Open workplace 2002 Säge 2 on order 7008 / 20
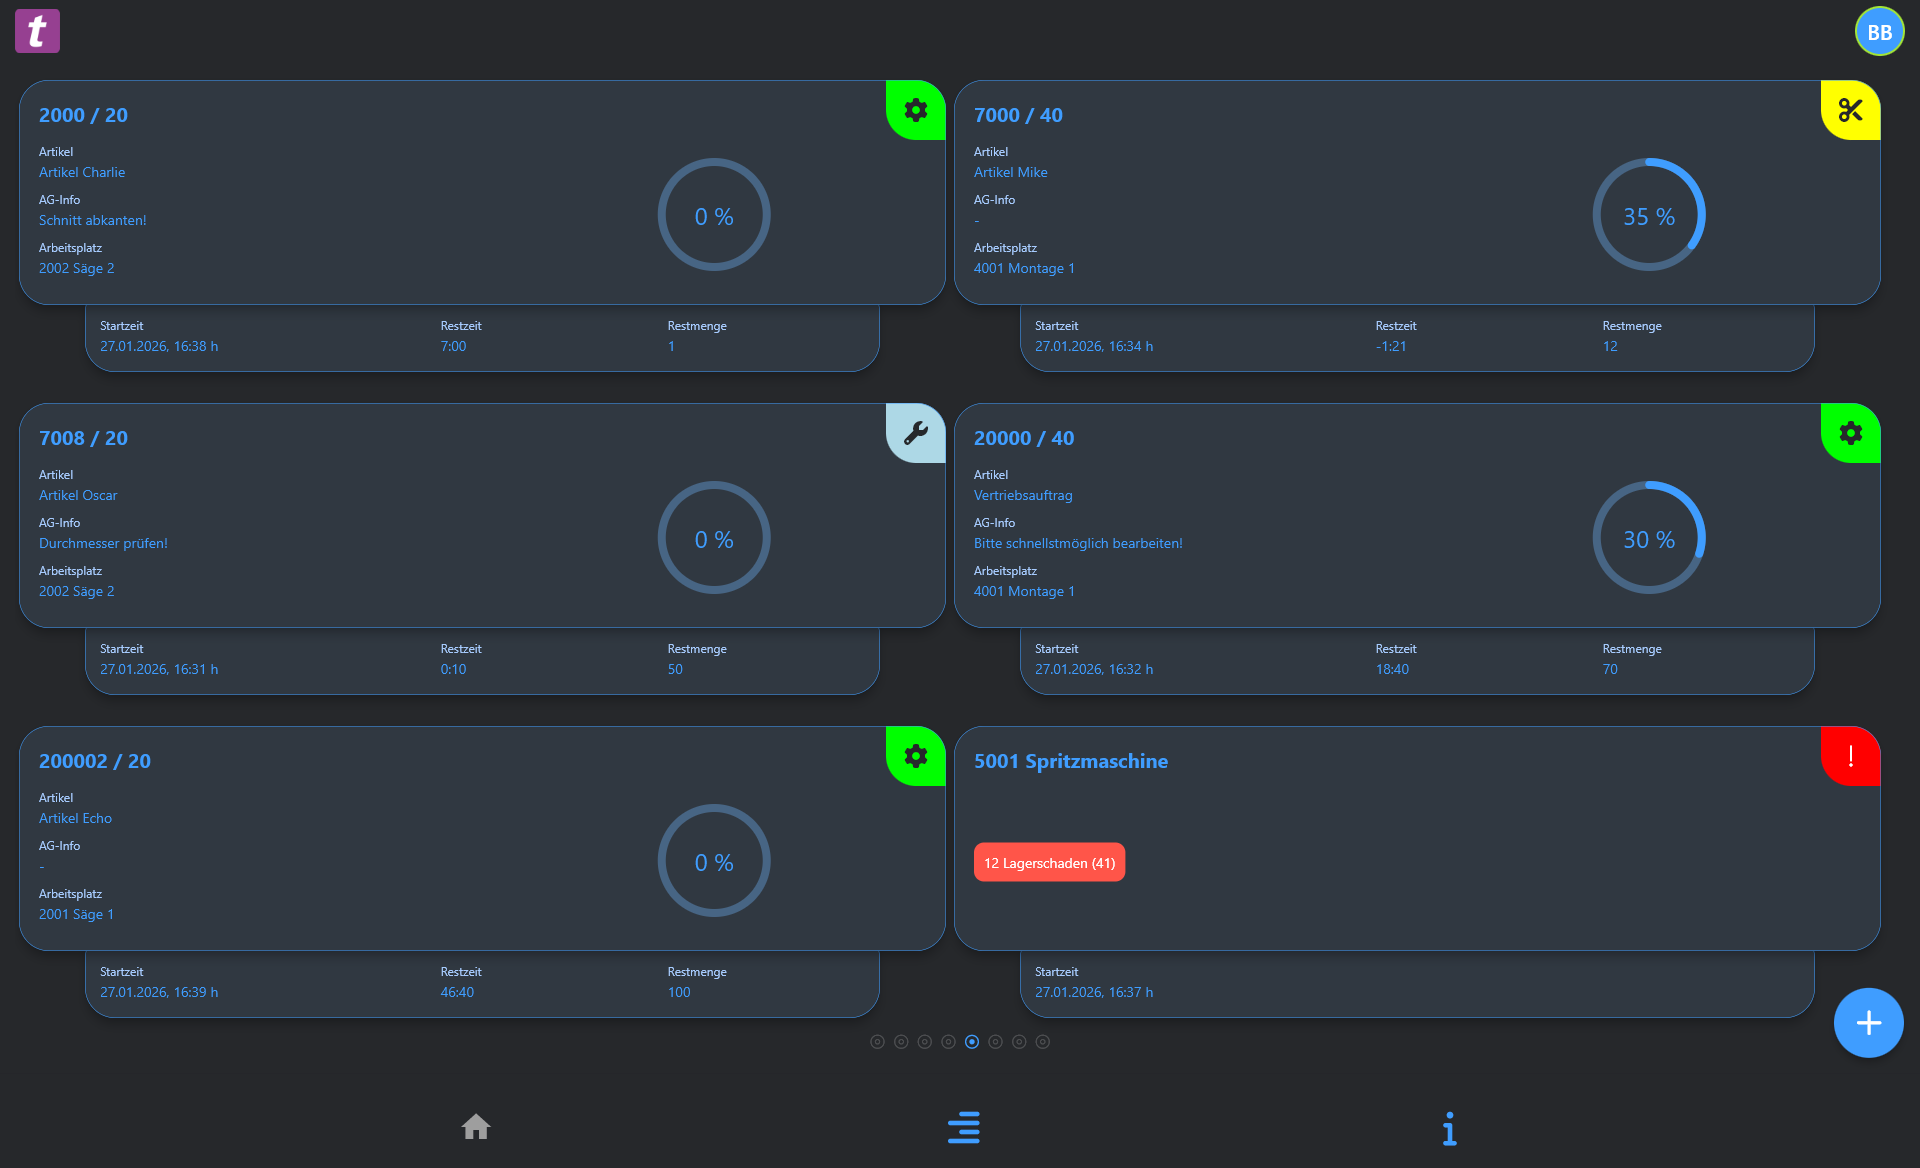This screenshot has height=1168, width=1920. pos(76,591)
